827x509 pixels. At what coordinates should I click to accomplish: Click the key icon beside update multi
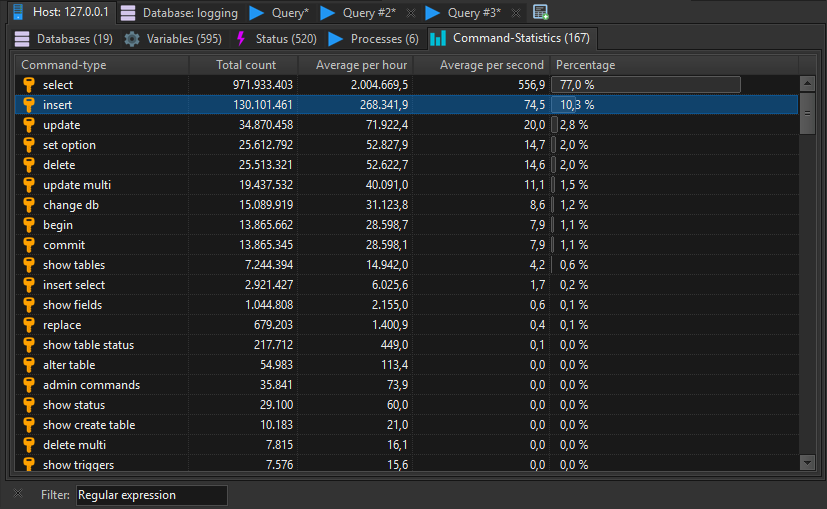[x=29, y=185]
